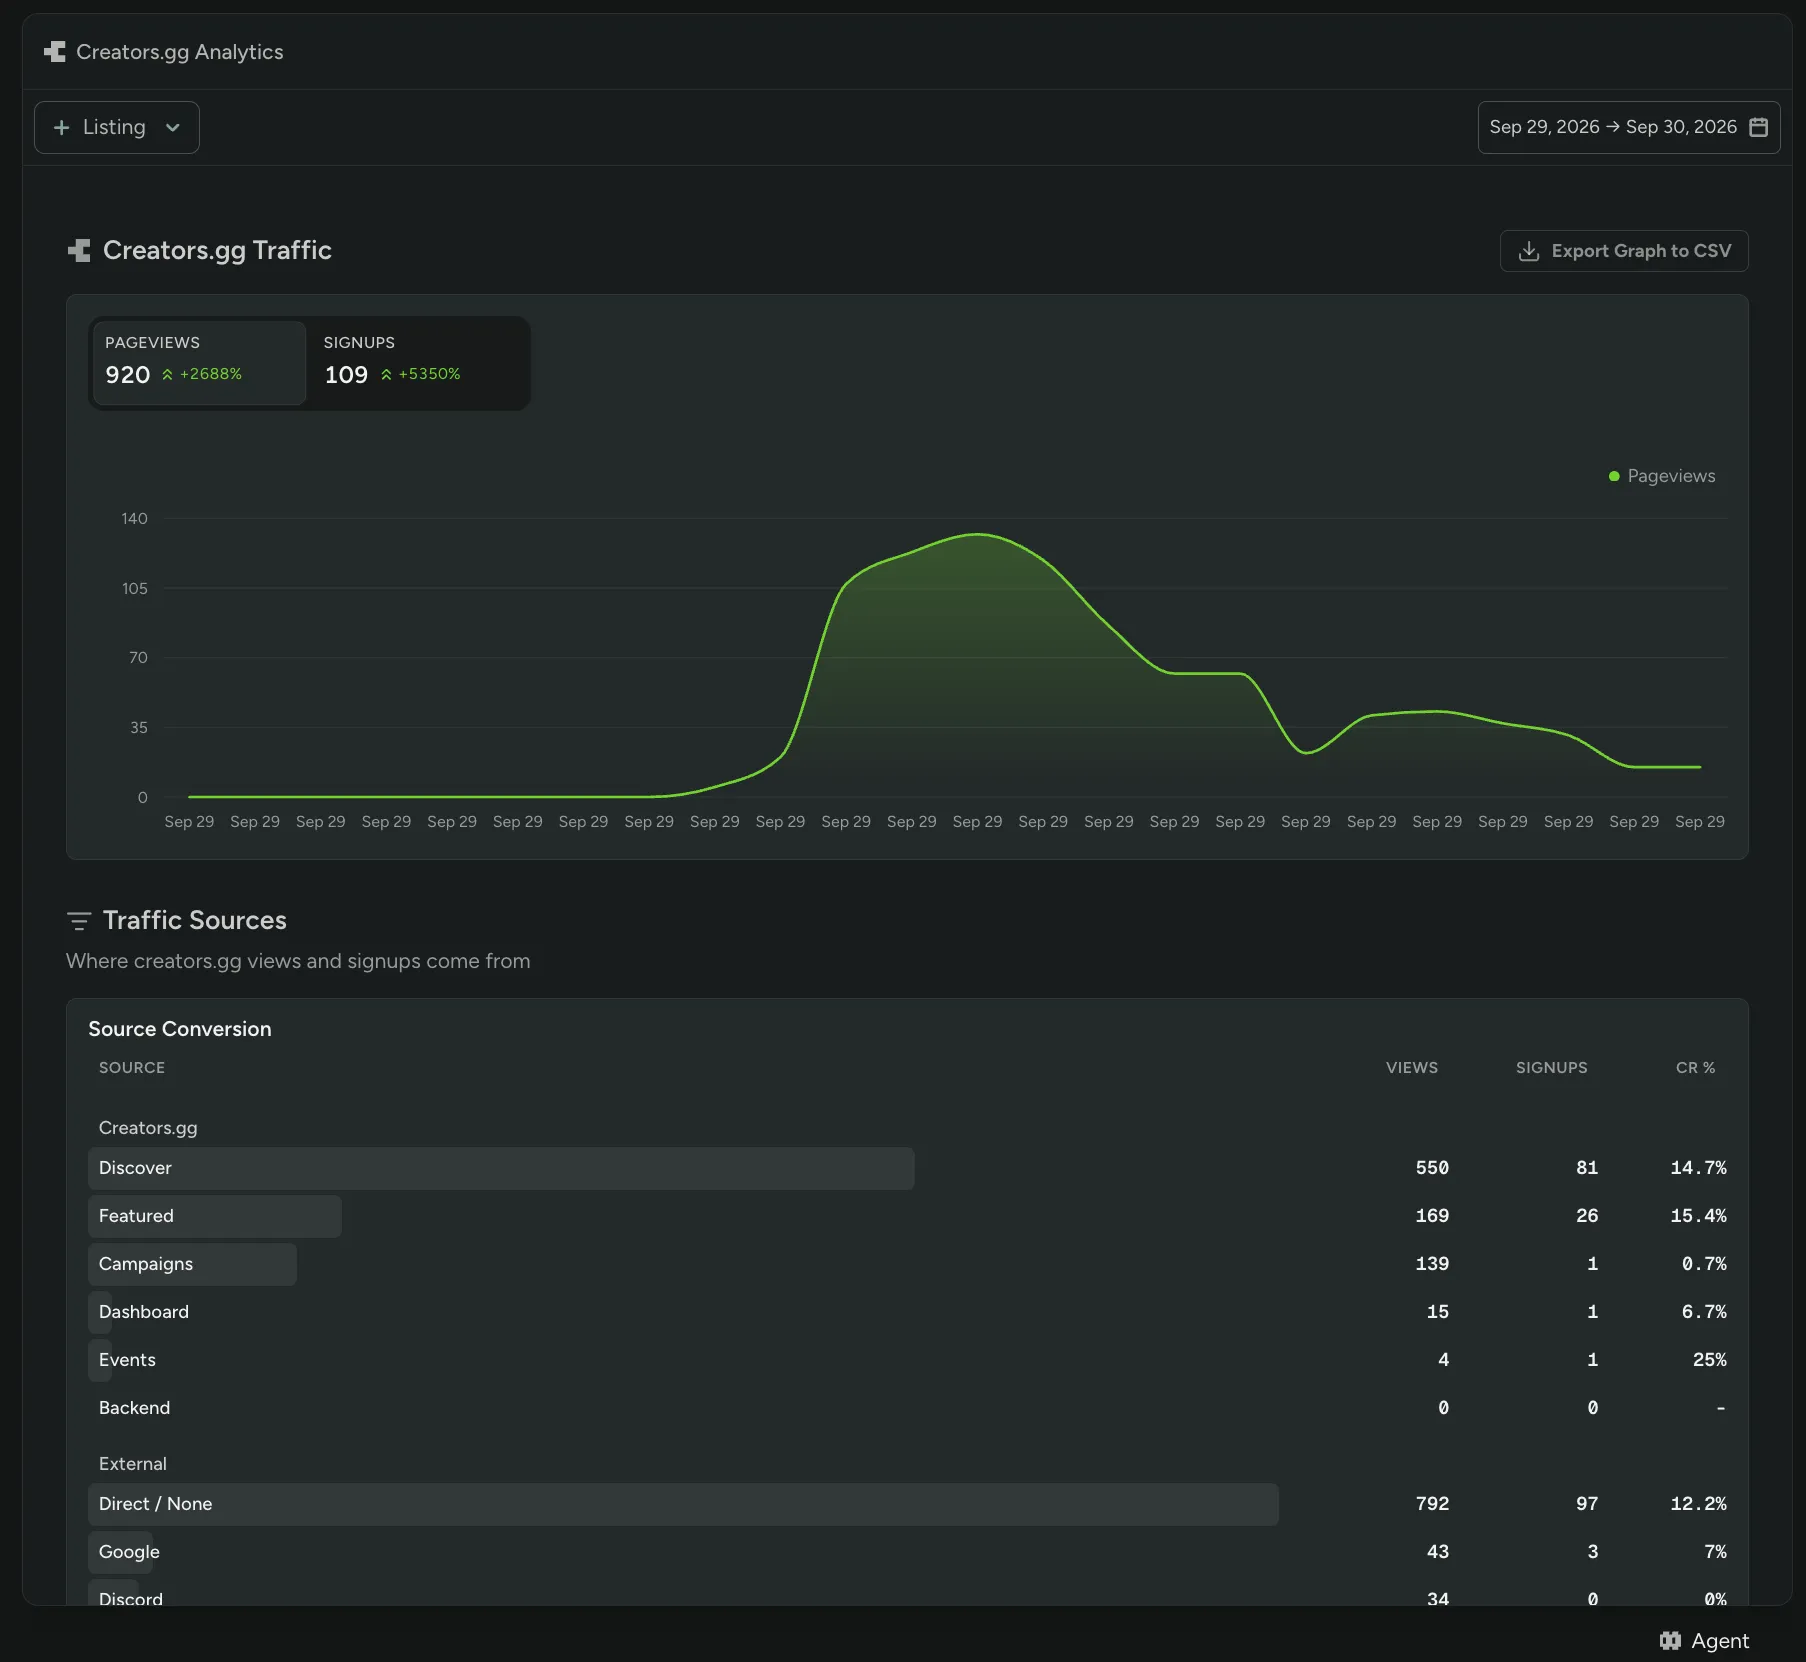Click the SOURCE column header
The height and width of the screenshot is (1662, 1806).
coord(132,1068)
